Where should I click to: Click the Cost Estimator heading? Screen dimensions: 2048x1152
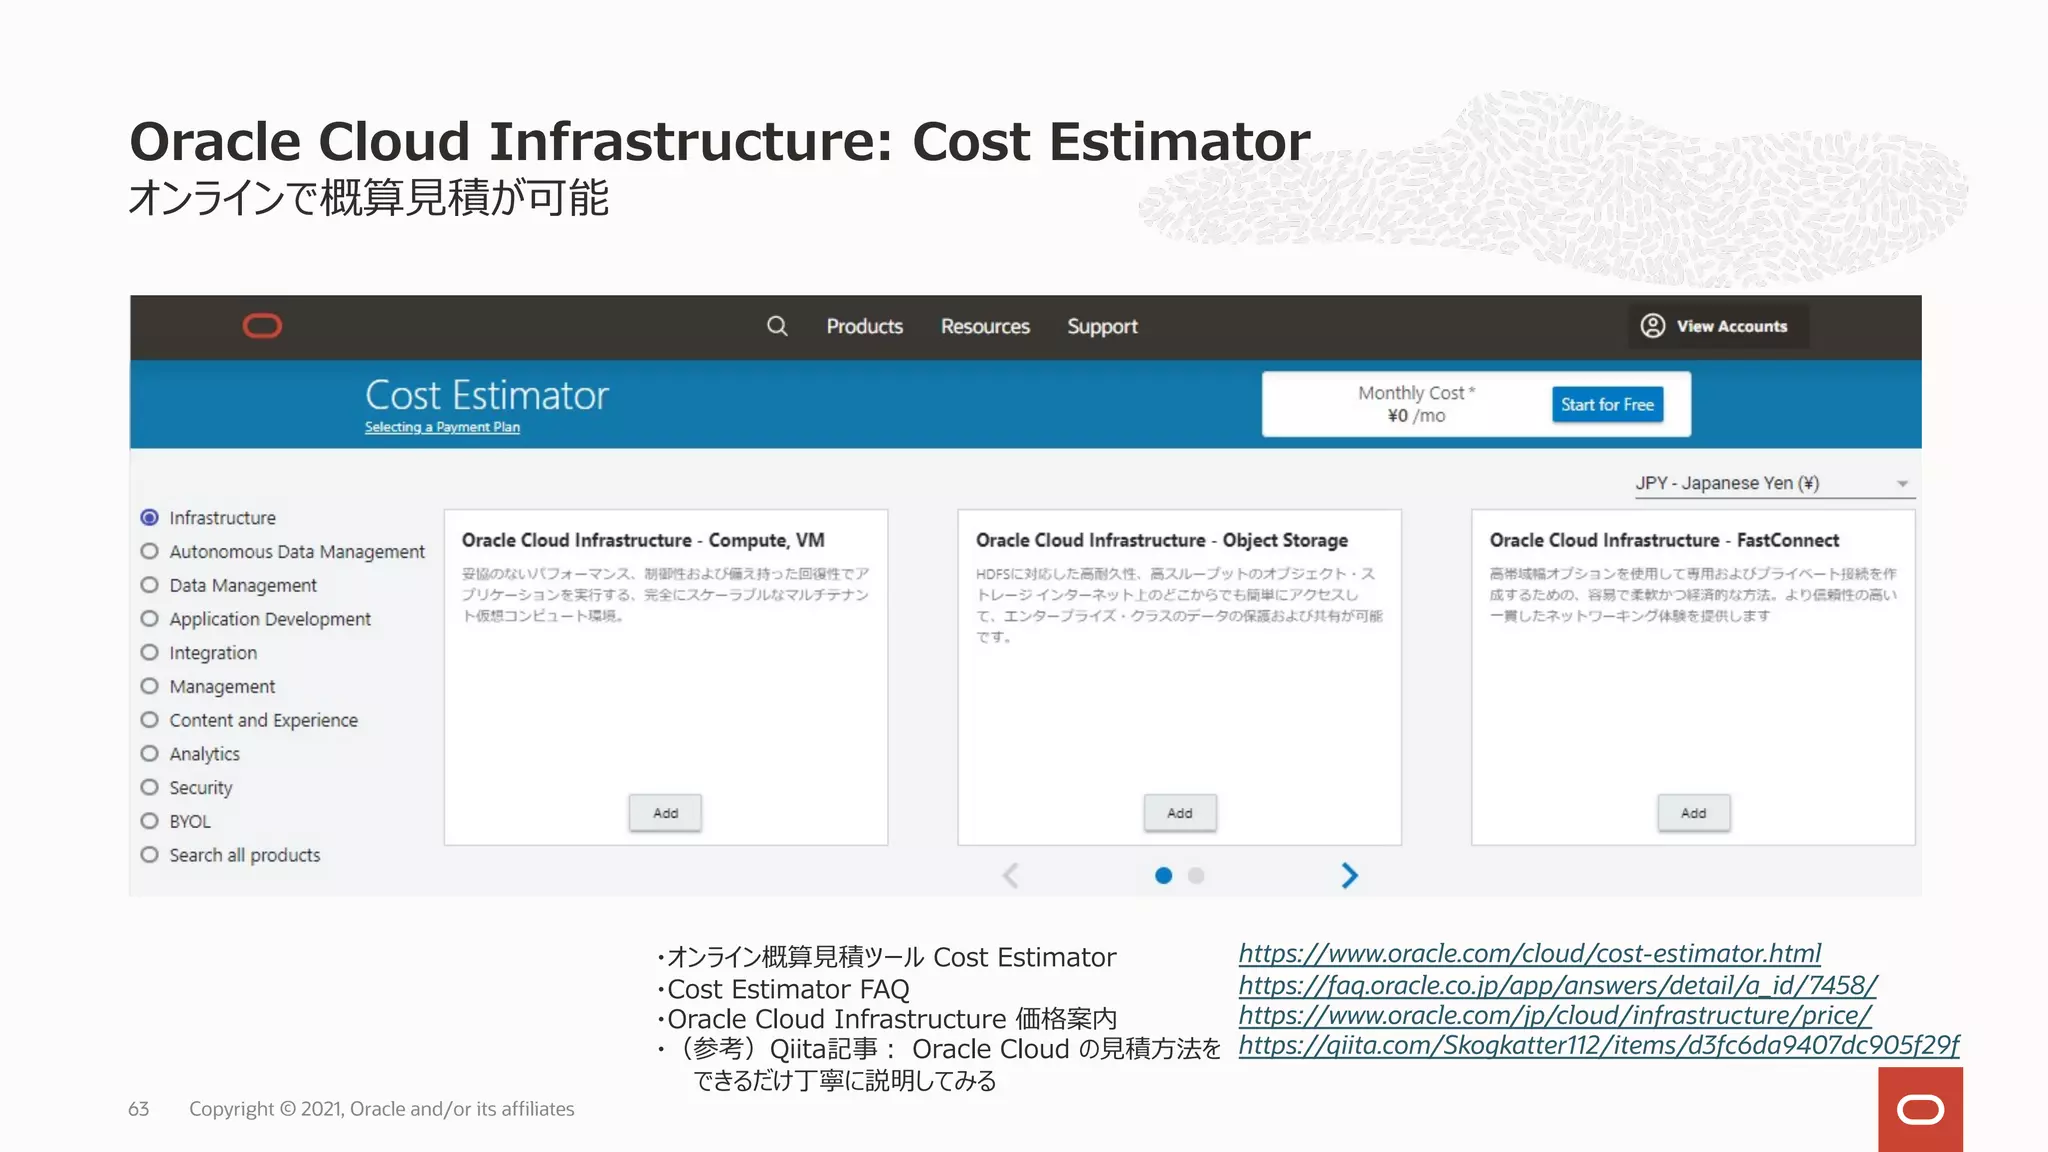(x=487, y=396)
